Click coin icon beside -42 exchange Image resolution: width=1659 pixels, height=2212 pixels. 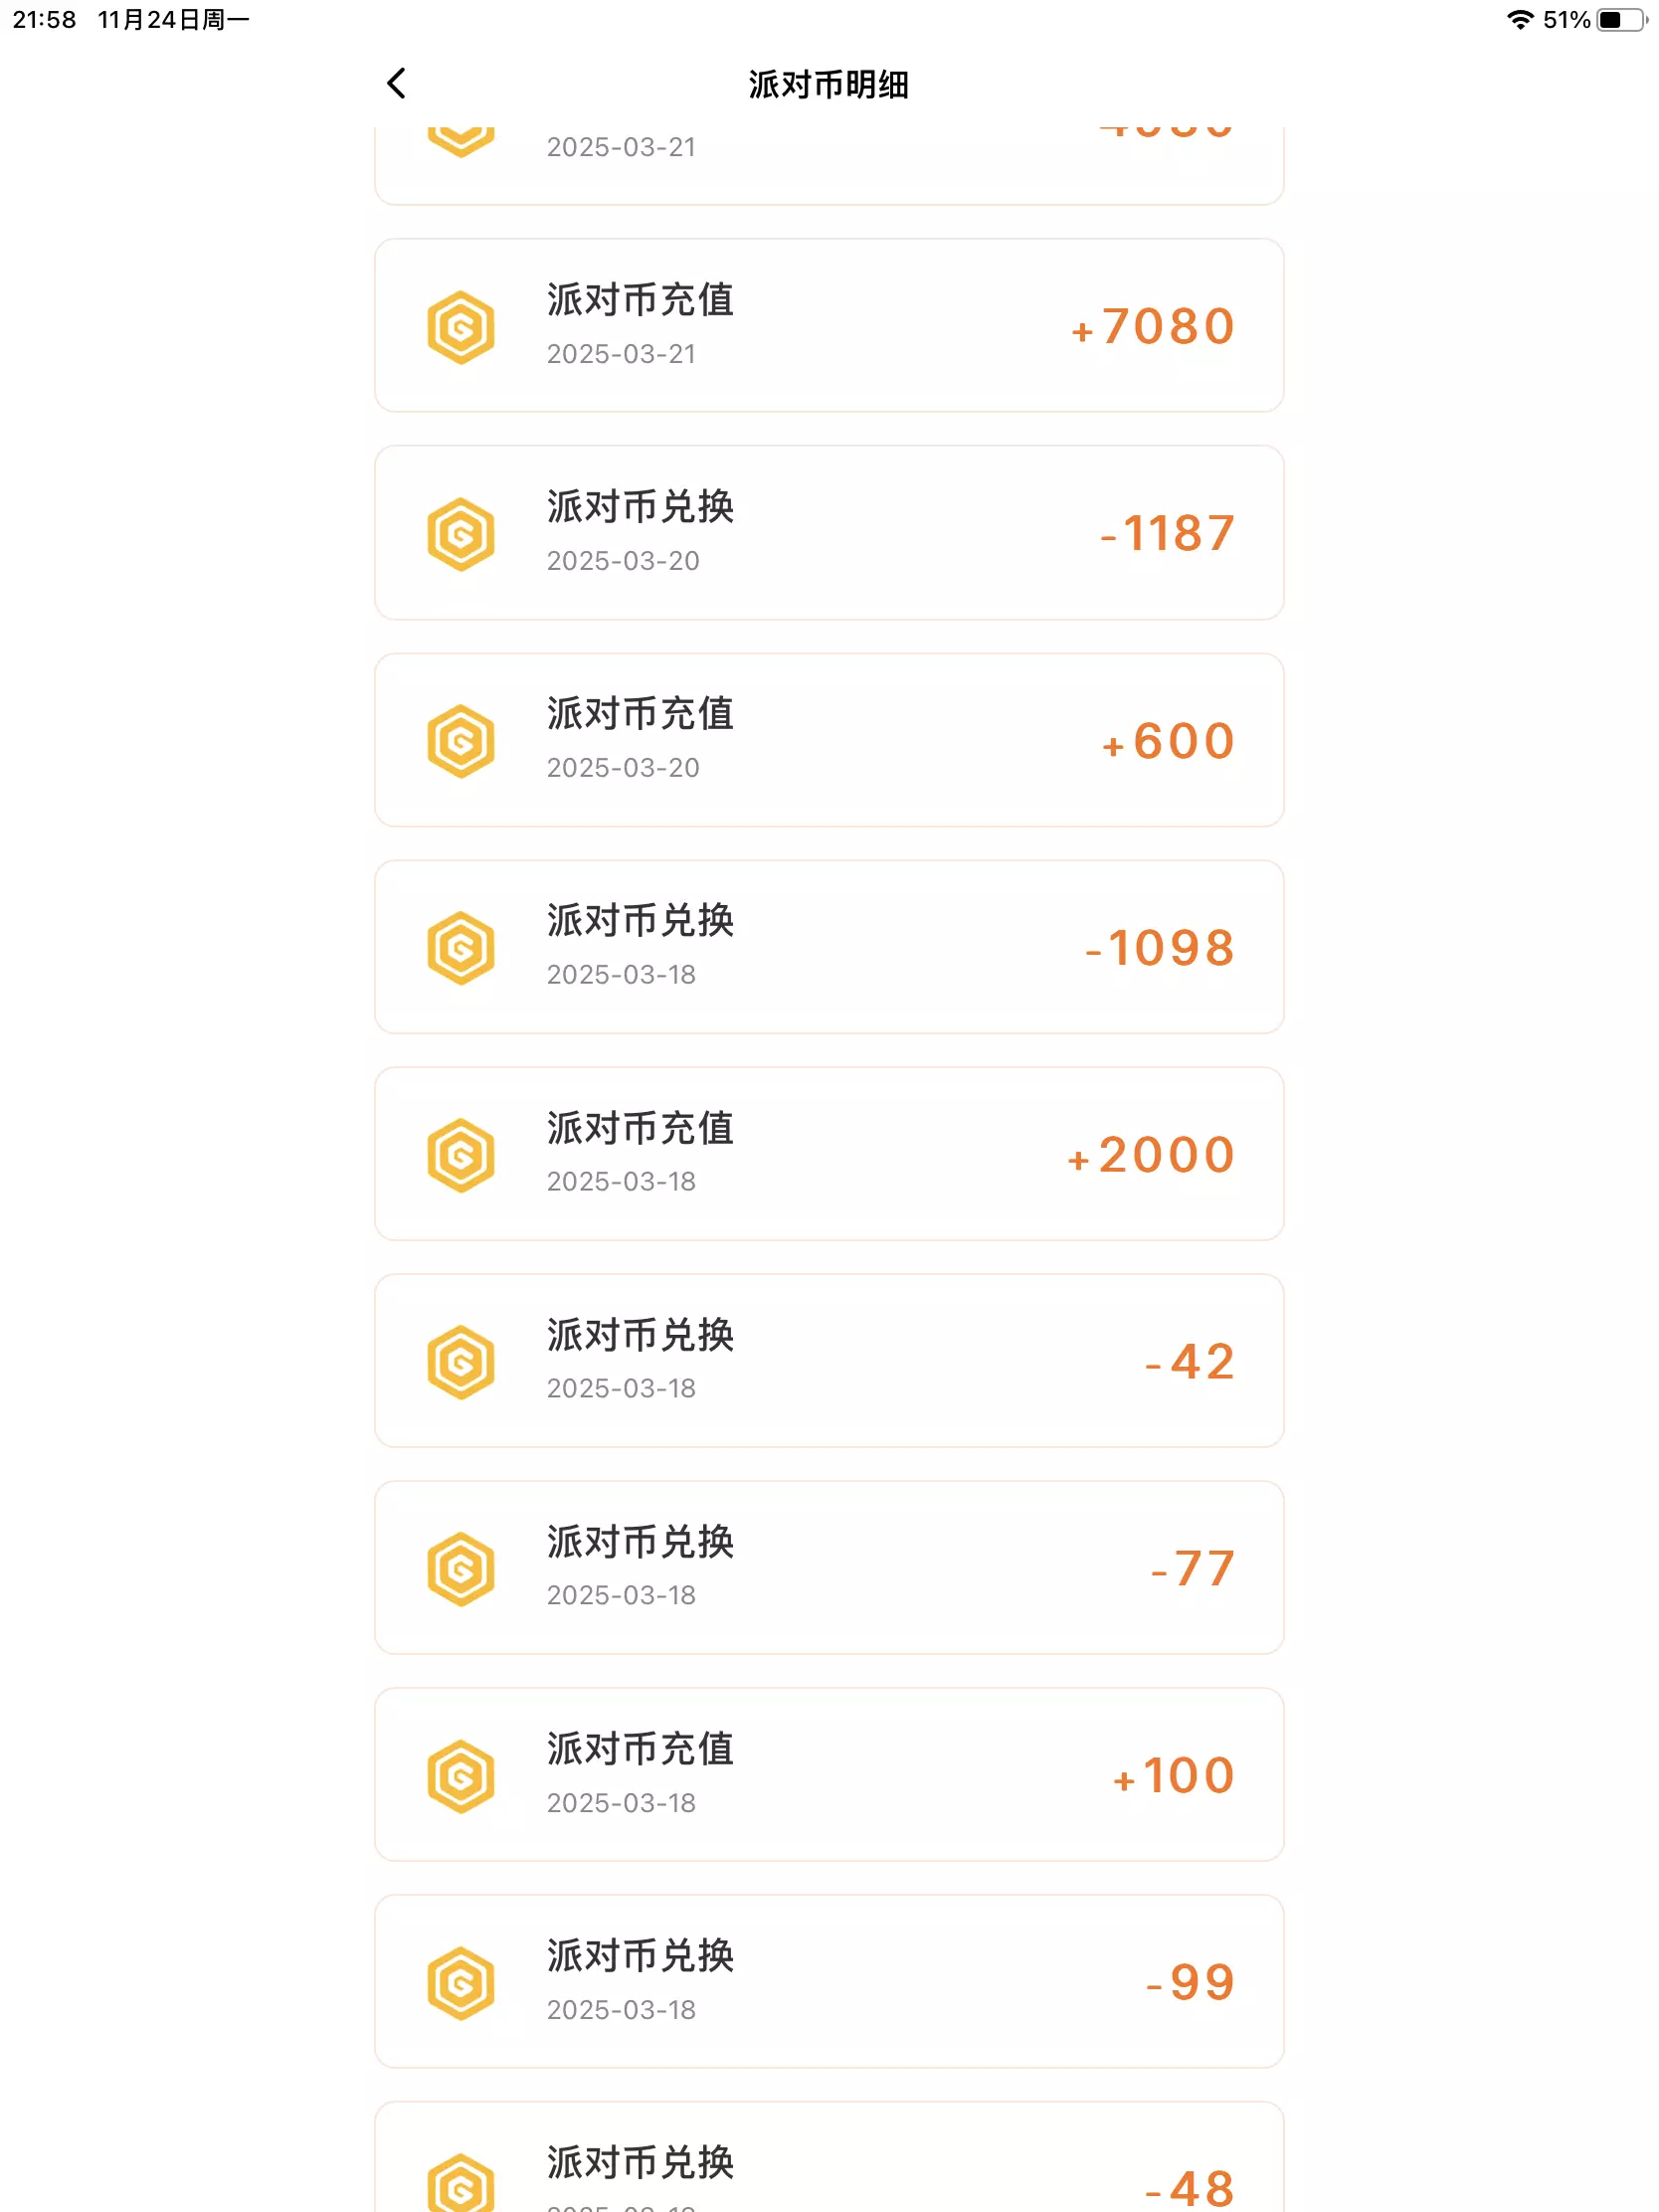(460, 1362)
